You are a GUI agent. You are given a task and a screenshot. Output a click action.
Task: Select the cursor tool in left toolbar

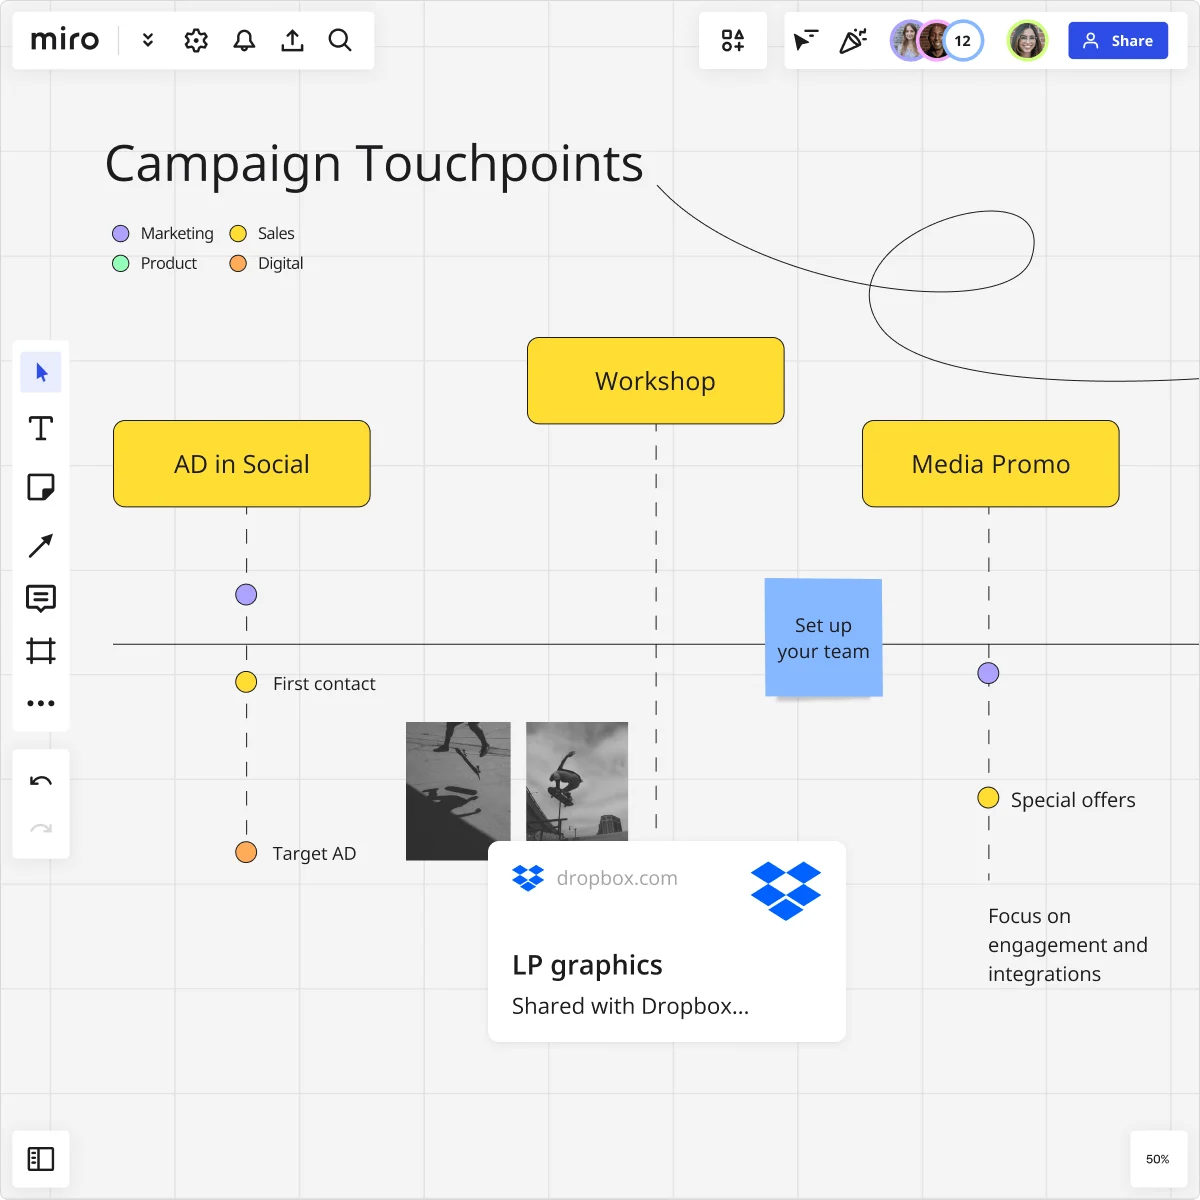(41, 373)
